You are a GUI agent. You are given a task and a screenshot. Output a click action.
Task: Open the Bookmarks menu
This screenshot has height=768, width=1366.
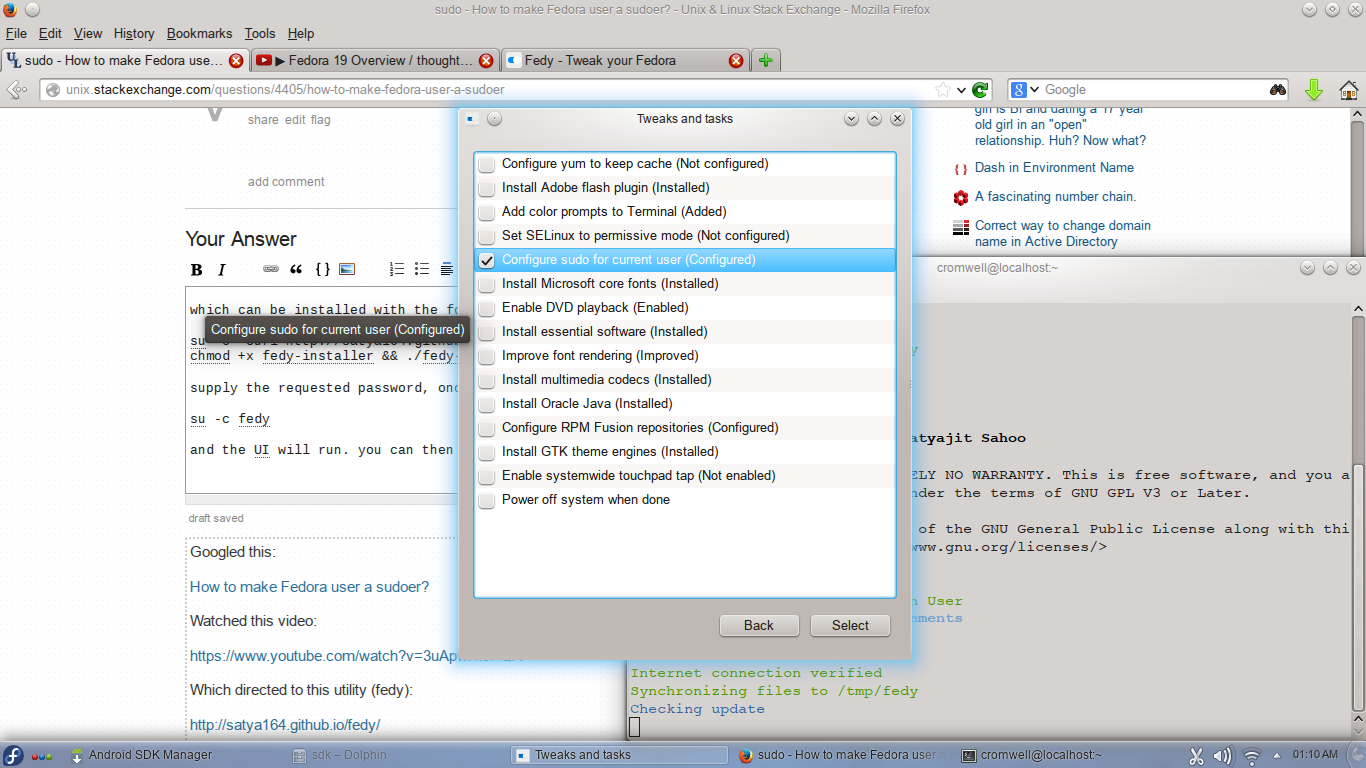(200, 33)
